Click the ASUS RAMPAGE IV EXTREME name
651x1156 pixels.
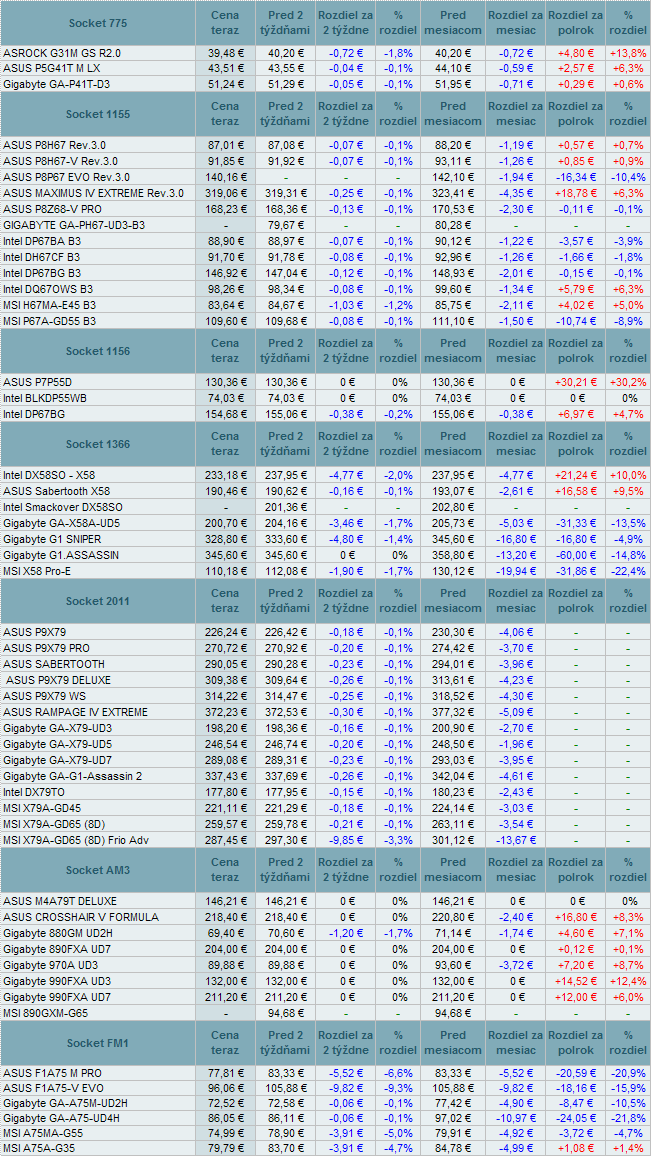75,711
